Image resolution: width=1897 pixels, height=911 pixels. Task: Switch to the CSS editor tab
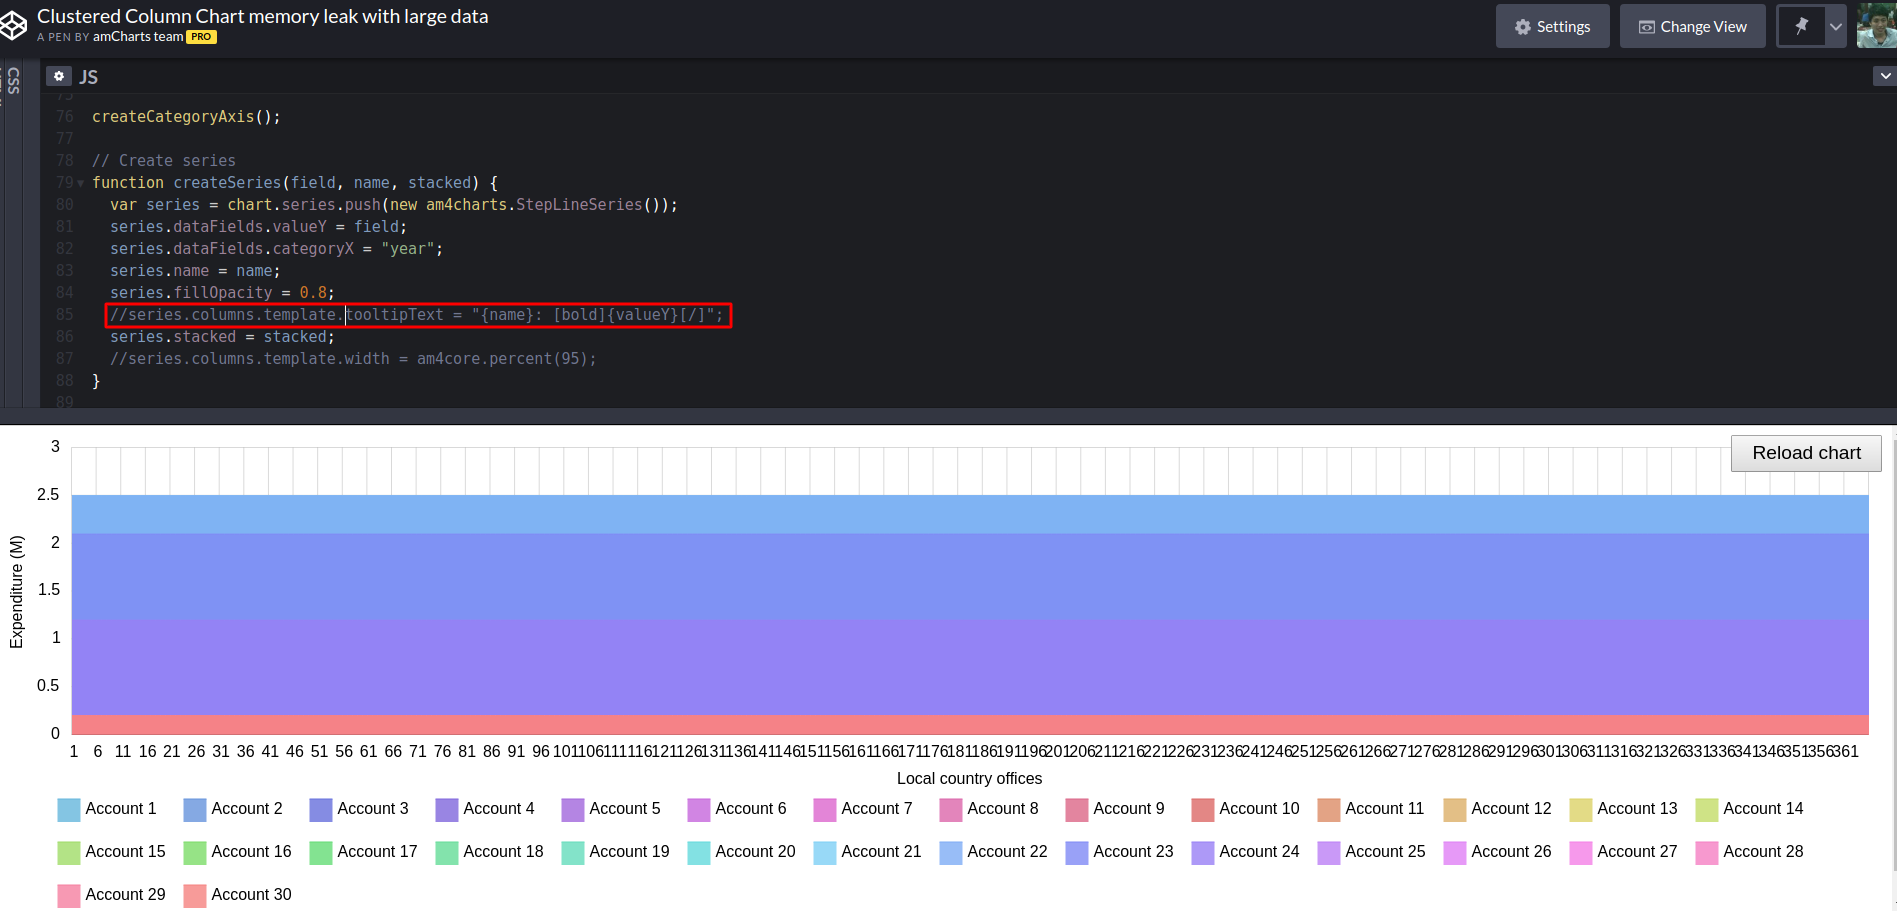coord(13,80)
